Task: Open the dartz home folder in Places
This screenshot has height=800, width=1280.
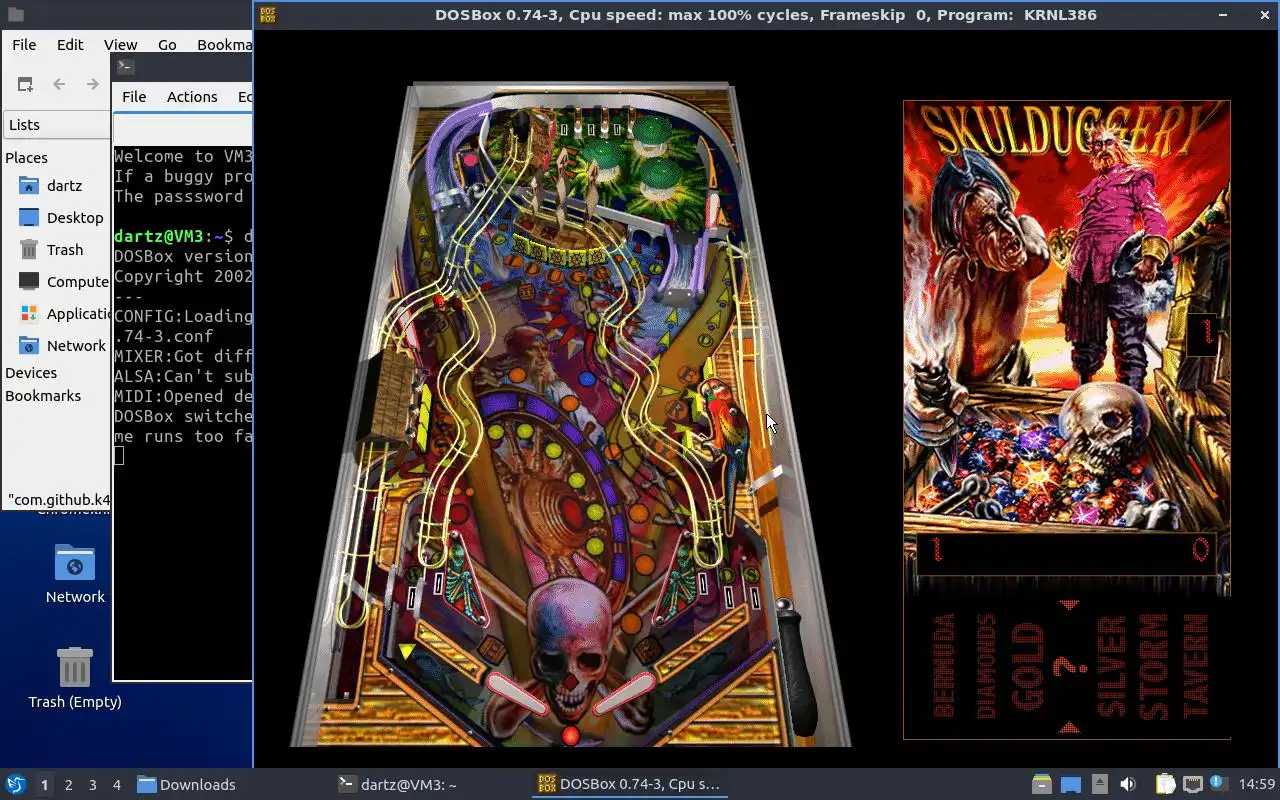Action: pos(56,186)
